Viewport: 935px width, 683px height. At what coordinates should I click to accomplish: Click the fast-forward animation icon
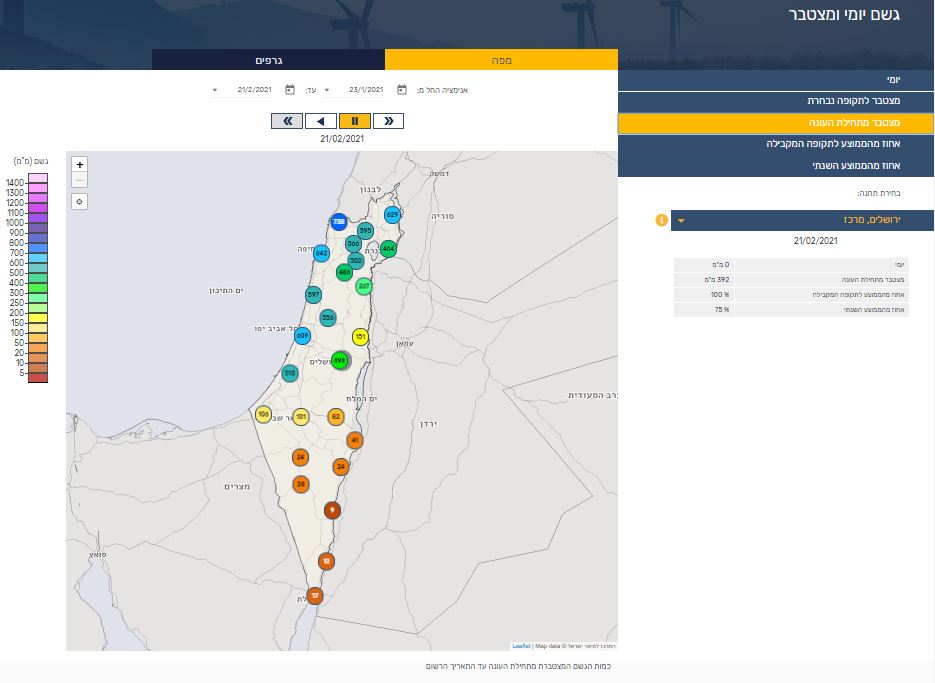pos(389,120)
